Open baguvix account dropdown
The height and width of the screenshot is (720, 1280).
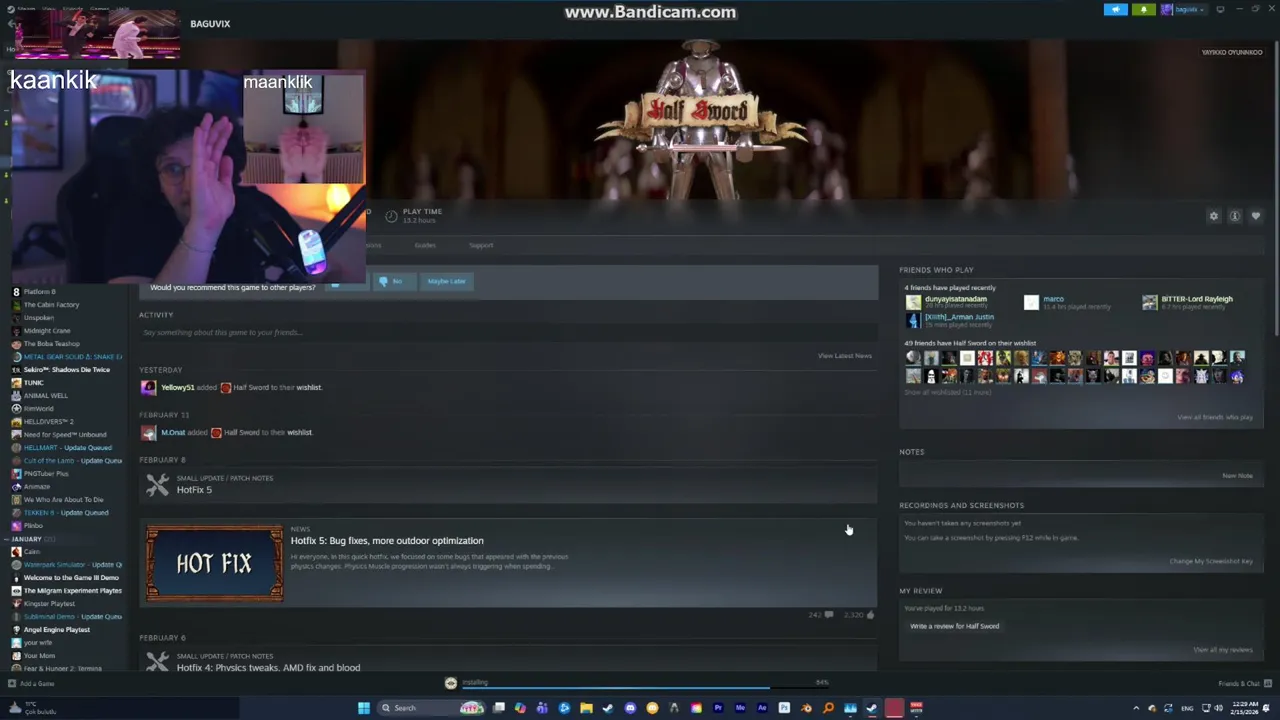pyautogui.click(x=1185, y=9)
